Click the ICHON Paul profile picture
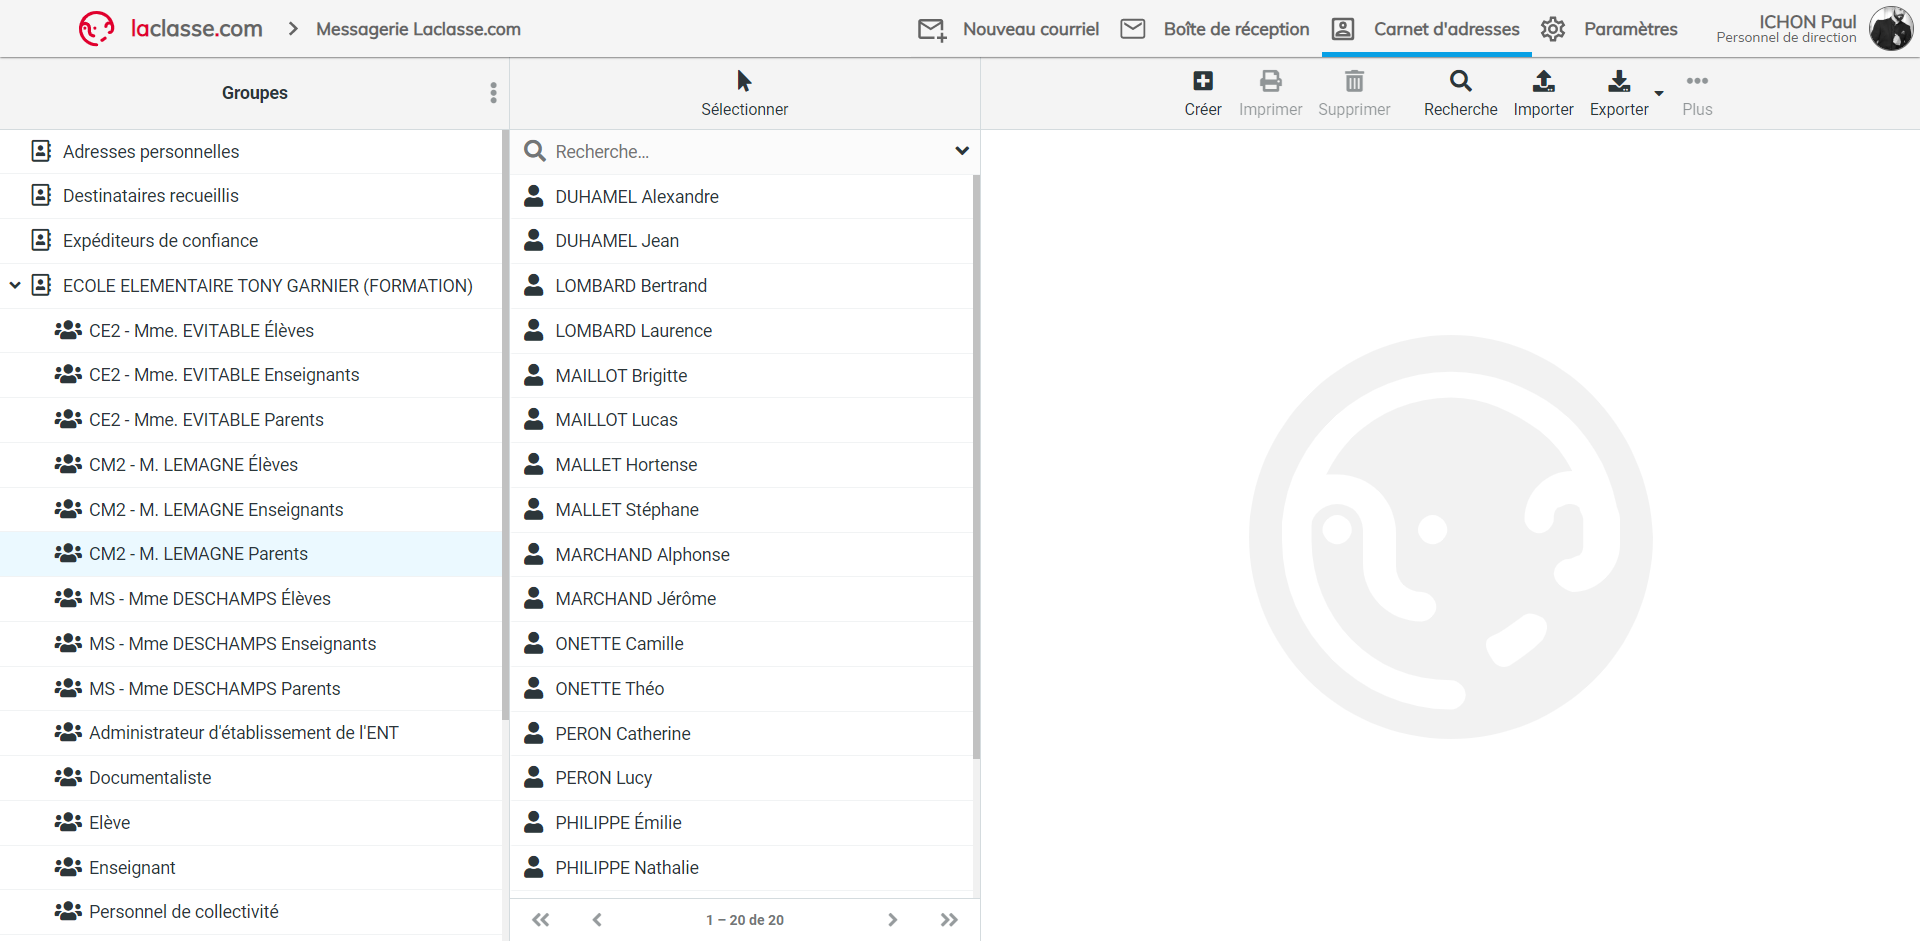 point(1890,29)
